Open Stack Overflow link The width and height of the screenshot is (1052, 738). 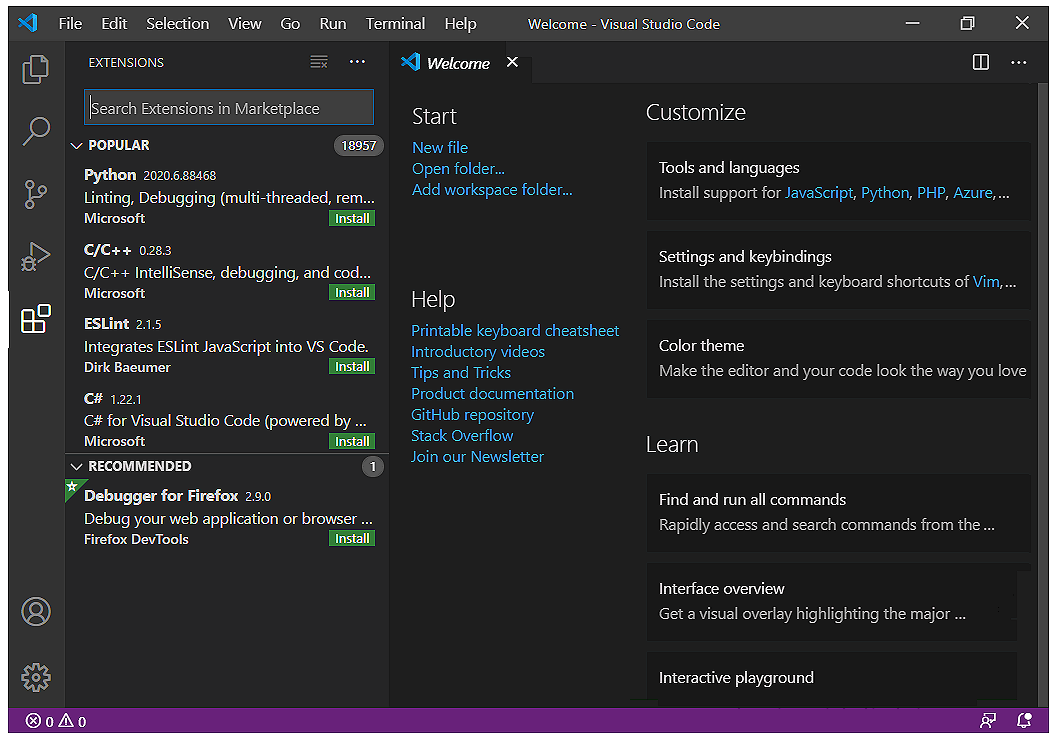(x=462, y=435)
